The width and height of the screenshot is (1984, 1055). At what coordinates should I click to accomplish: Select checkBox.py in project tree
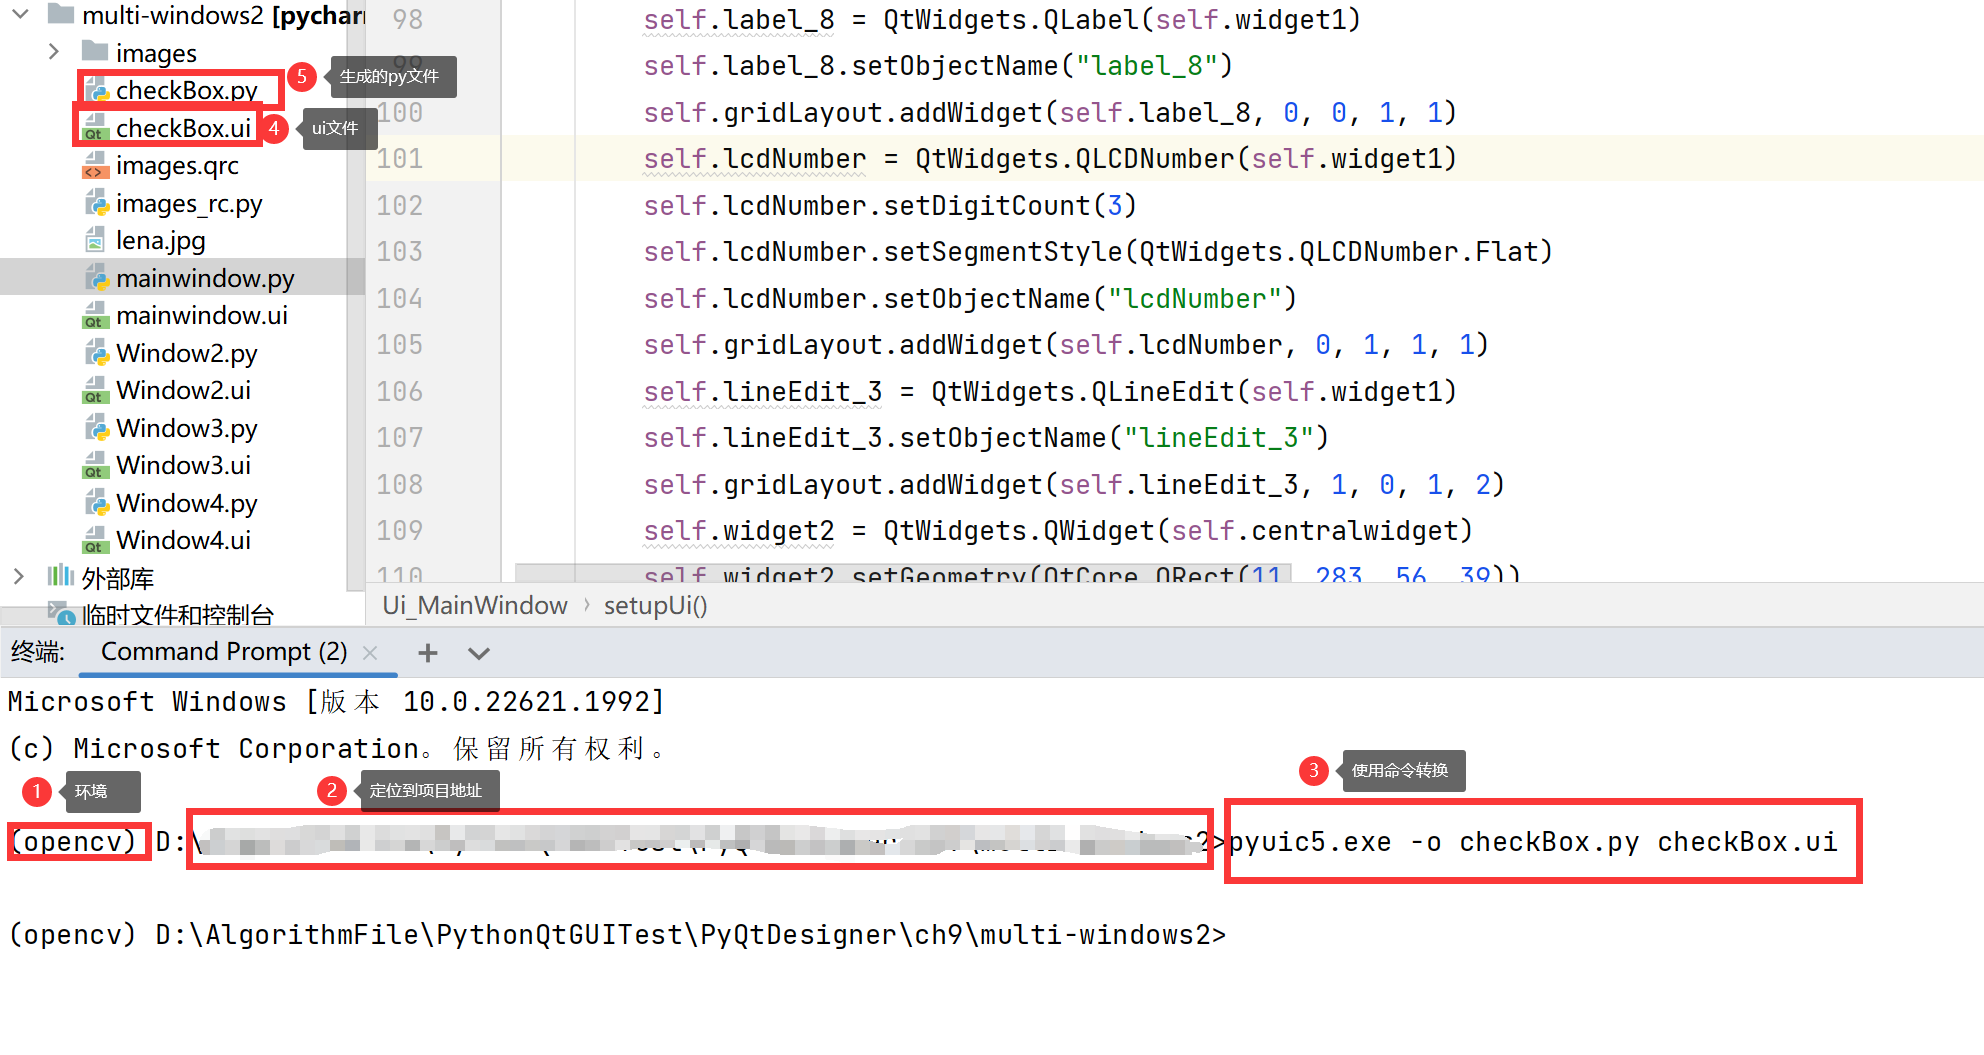point(187,90)
